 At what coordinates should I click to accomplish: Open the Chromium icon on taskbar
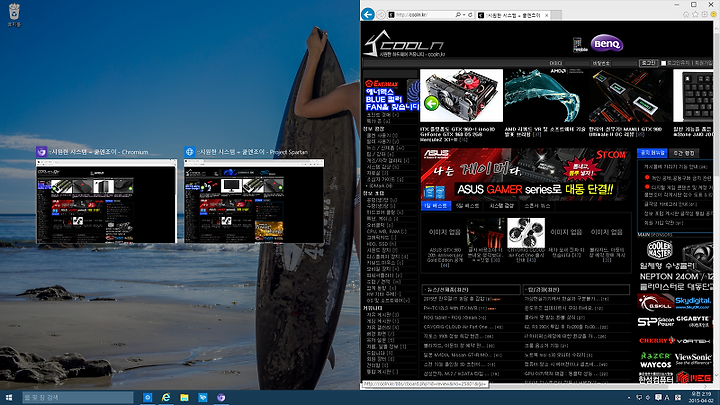click(221, 398)
